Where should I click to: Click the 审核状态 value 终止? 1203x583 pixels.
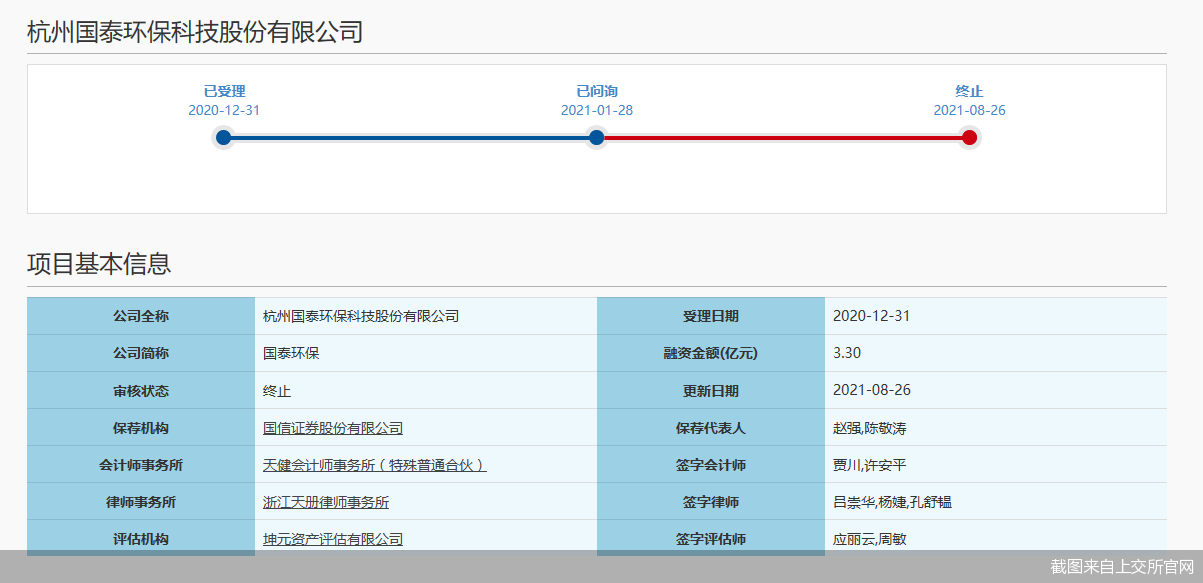pos(277,391)
